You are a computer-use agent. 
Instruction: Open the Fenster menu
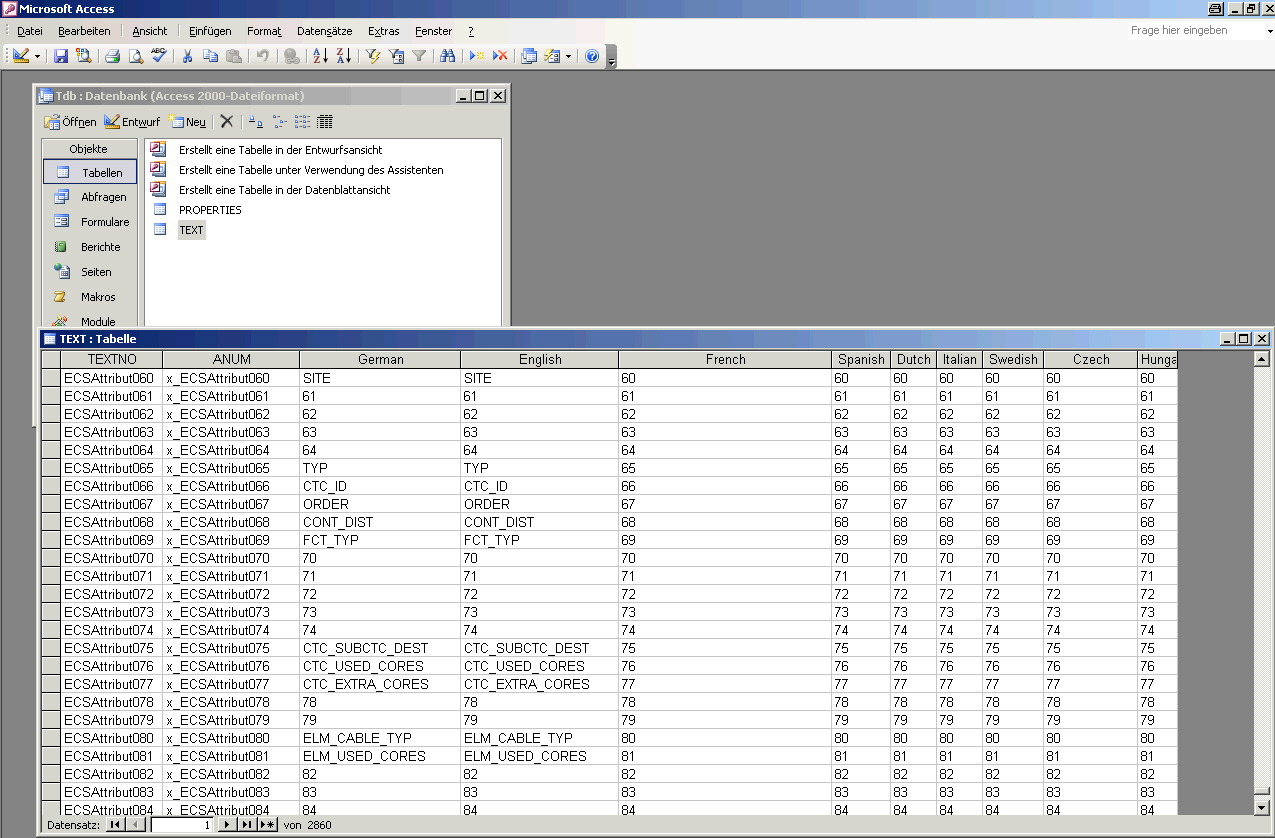click(433, 31)
